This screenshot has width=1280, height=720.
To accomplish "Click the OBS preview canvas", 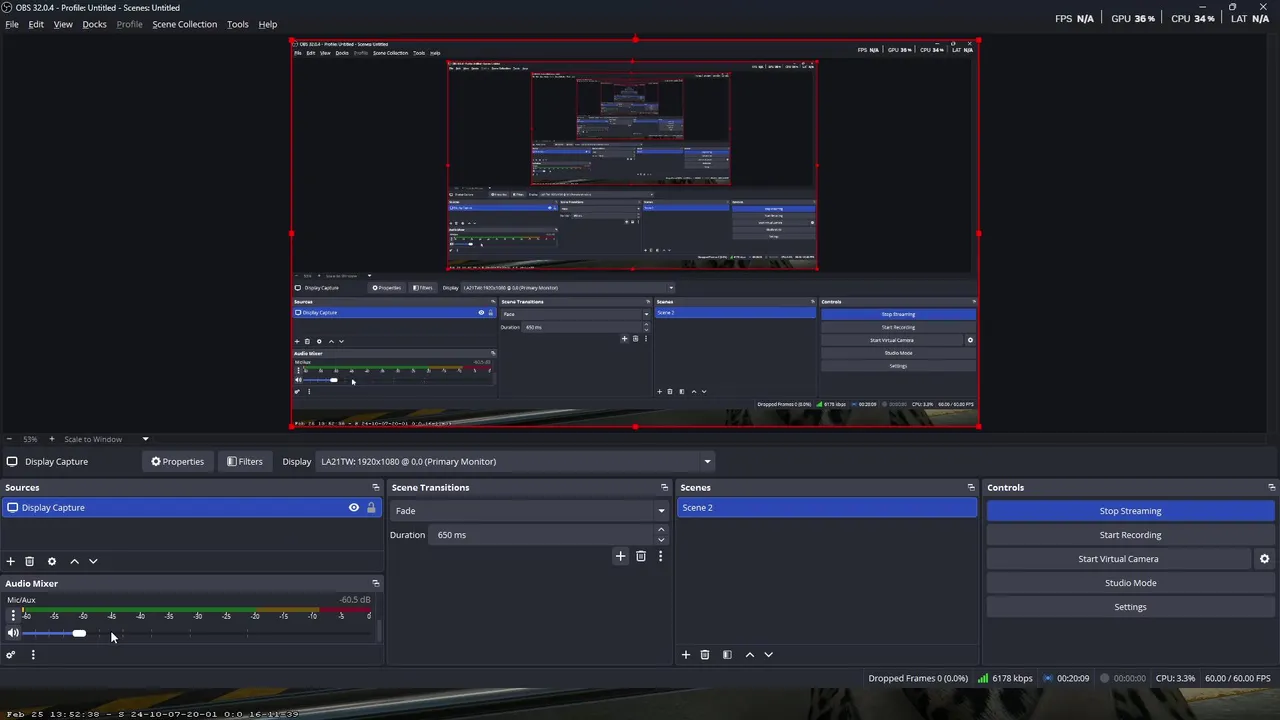I will click(x=635, y=234).
